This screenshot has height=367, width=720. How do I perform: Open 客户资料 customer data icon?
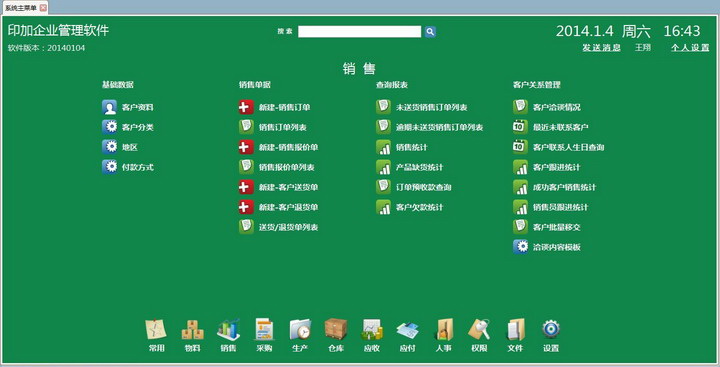pyautogui.click(x=109, y=107)
